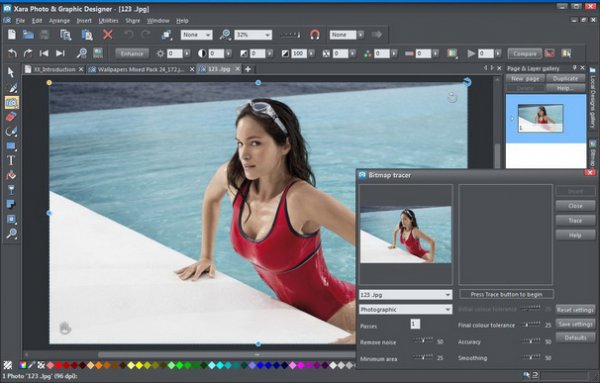Viewport: 600px width, 383px height.
Task: Choose the Selector arrow tool
Action: [11, 72]
